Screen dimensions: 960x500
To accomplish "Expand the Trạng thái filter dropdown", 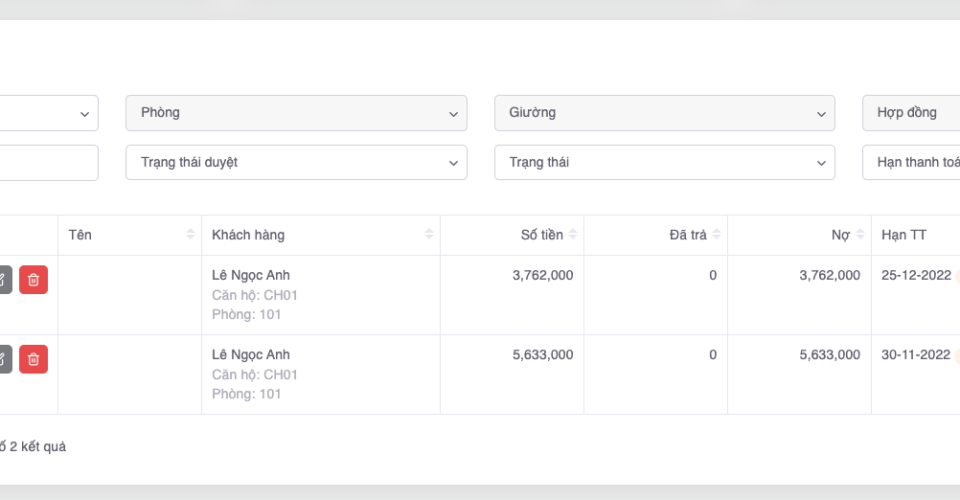I will [x=664, y=162].
